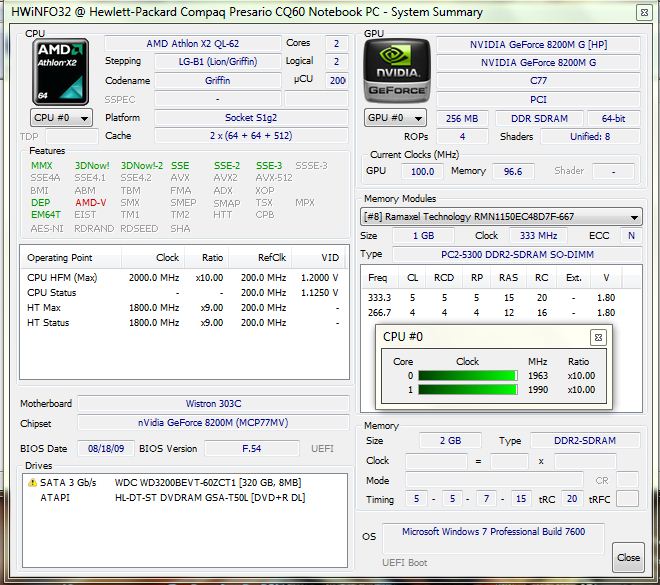
Task: Click the EM64T feature label
Action: (45, 215)
